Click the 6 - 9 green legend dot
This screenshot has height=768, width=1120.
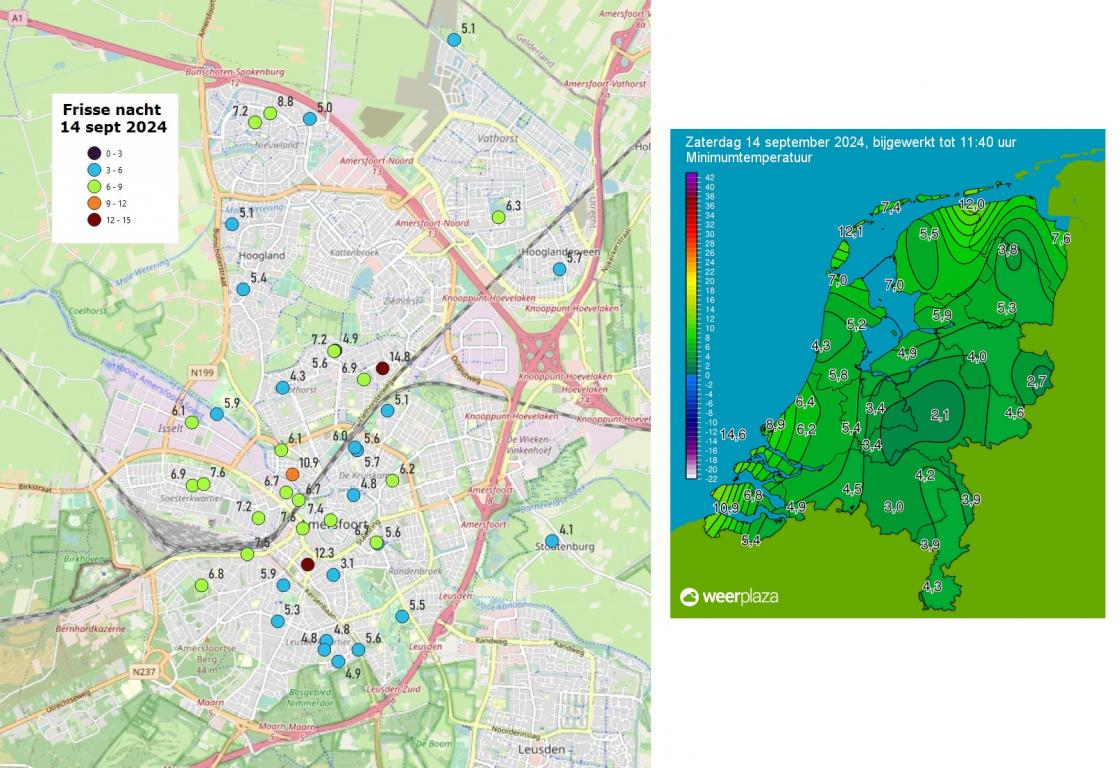tap(93, 187)
